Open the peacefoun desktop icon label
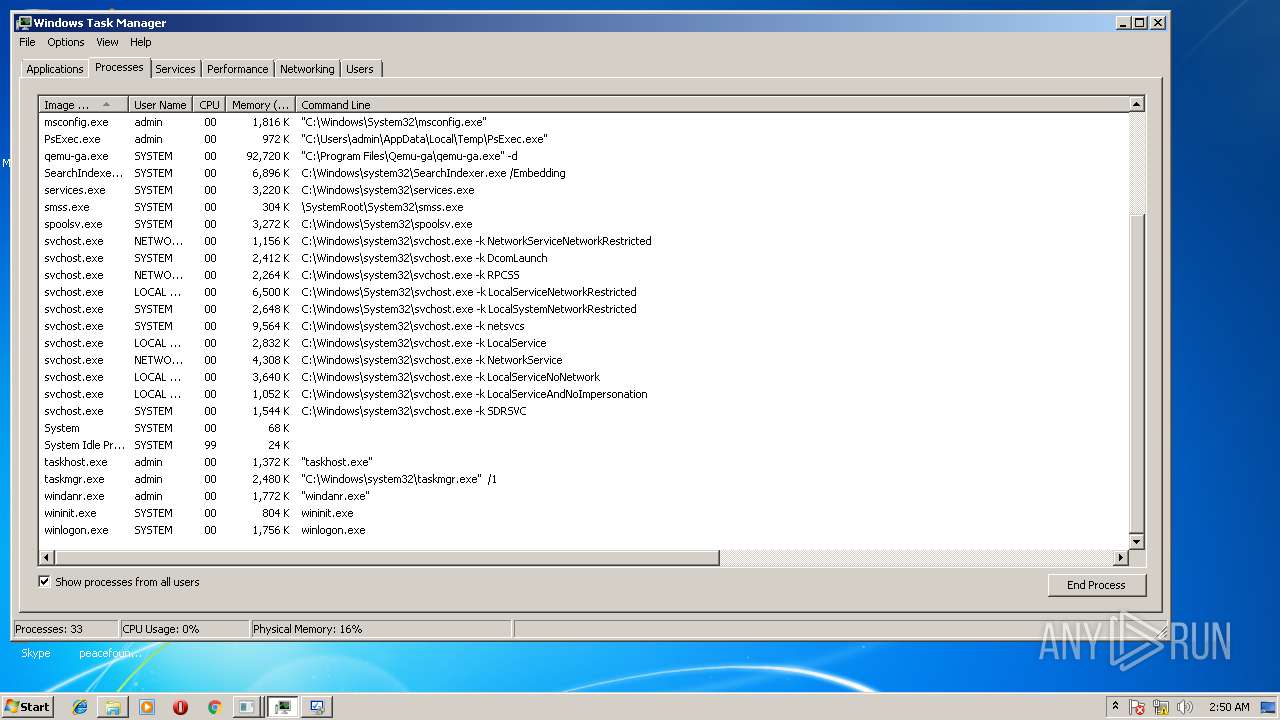The image size is (1280, 720). click(110, 653)
